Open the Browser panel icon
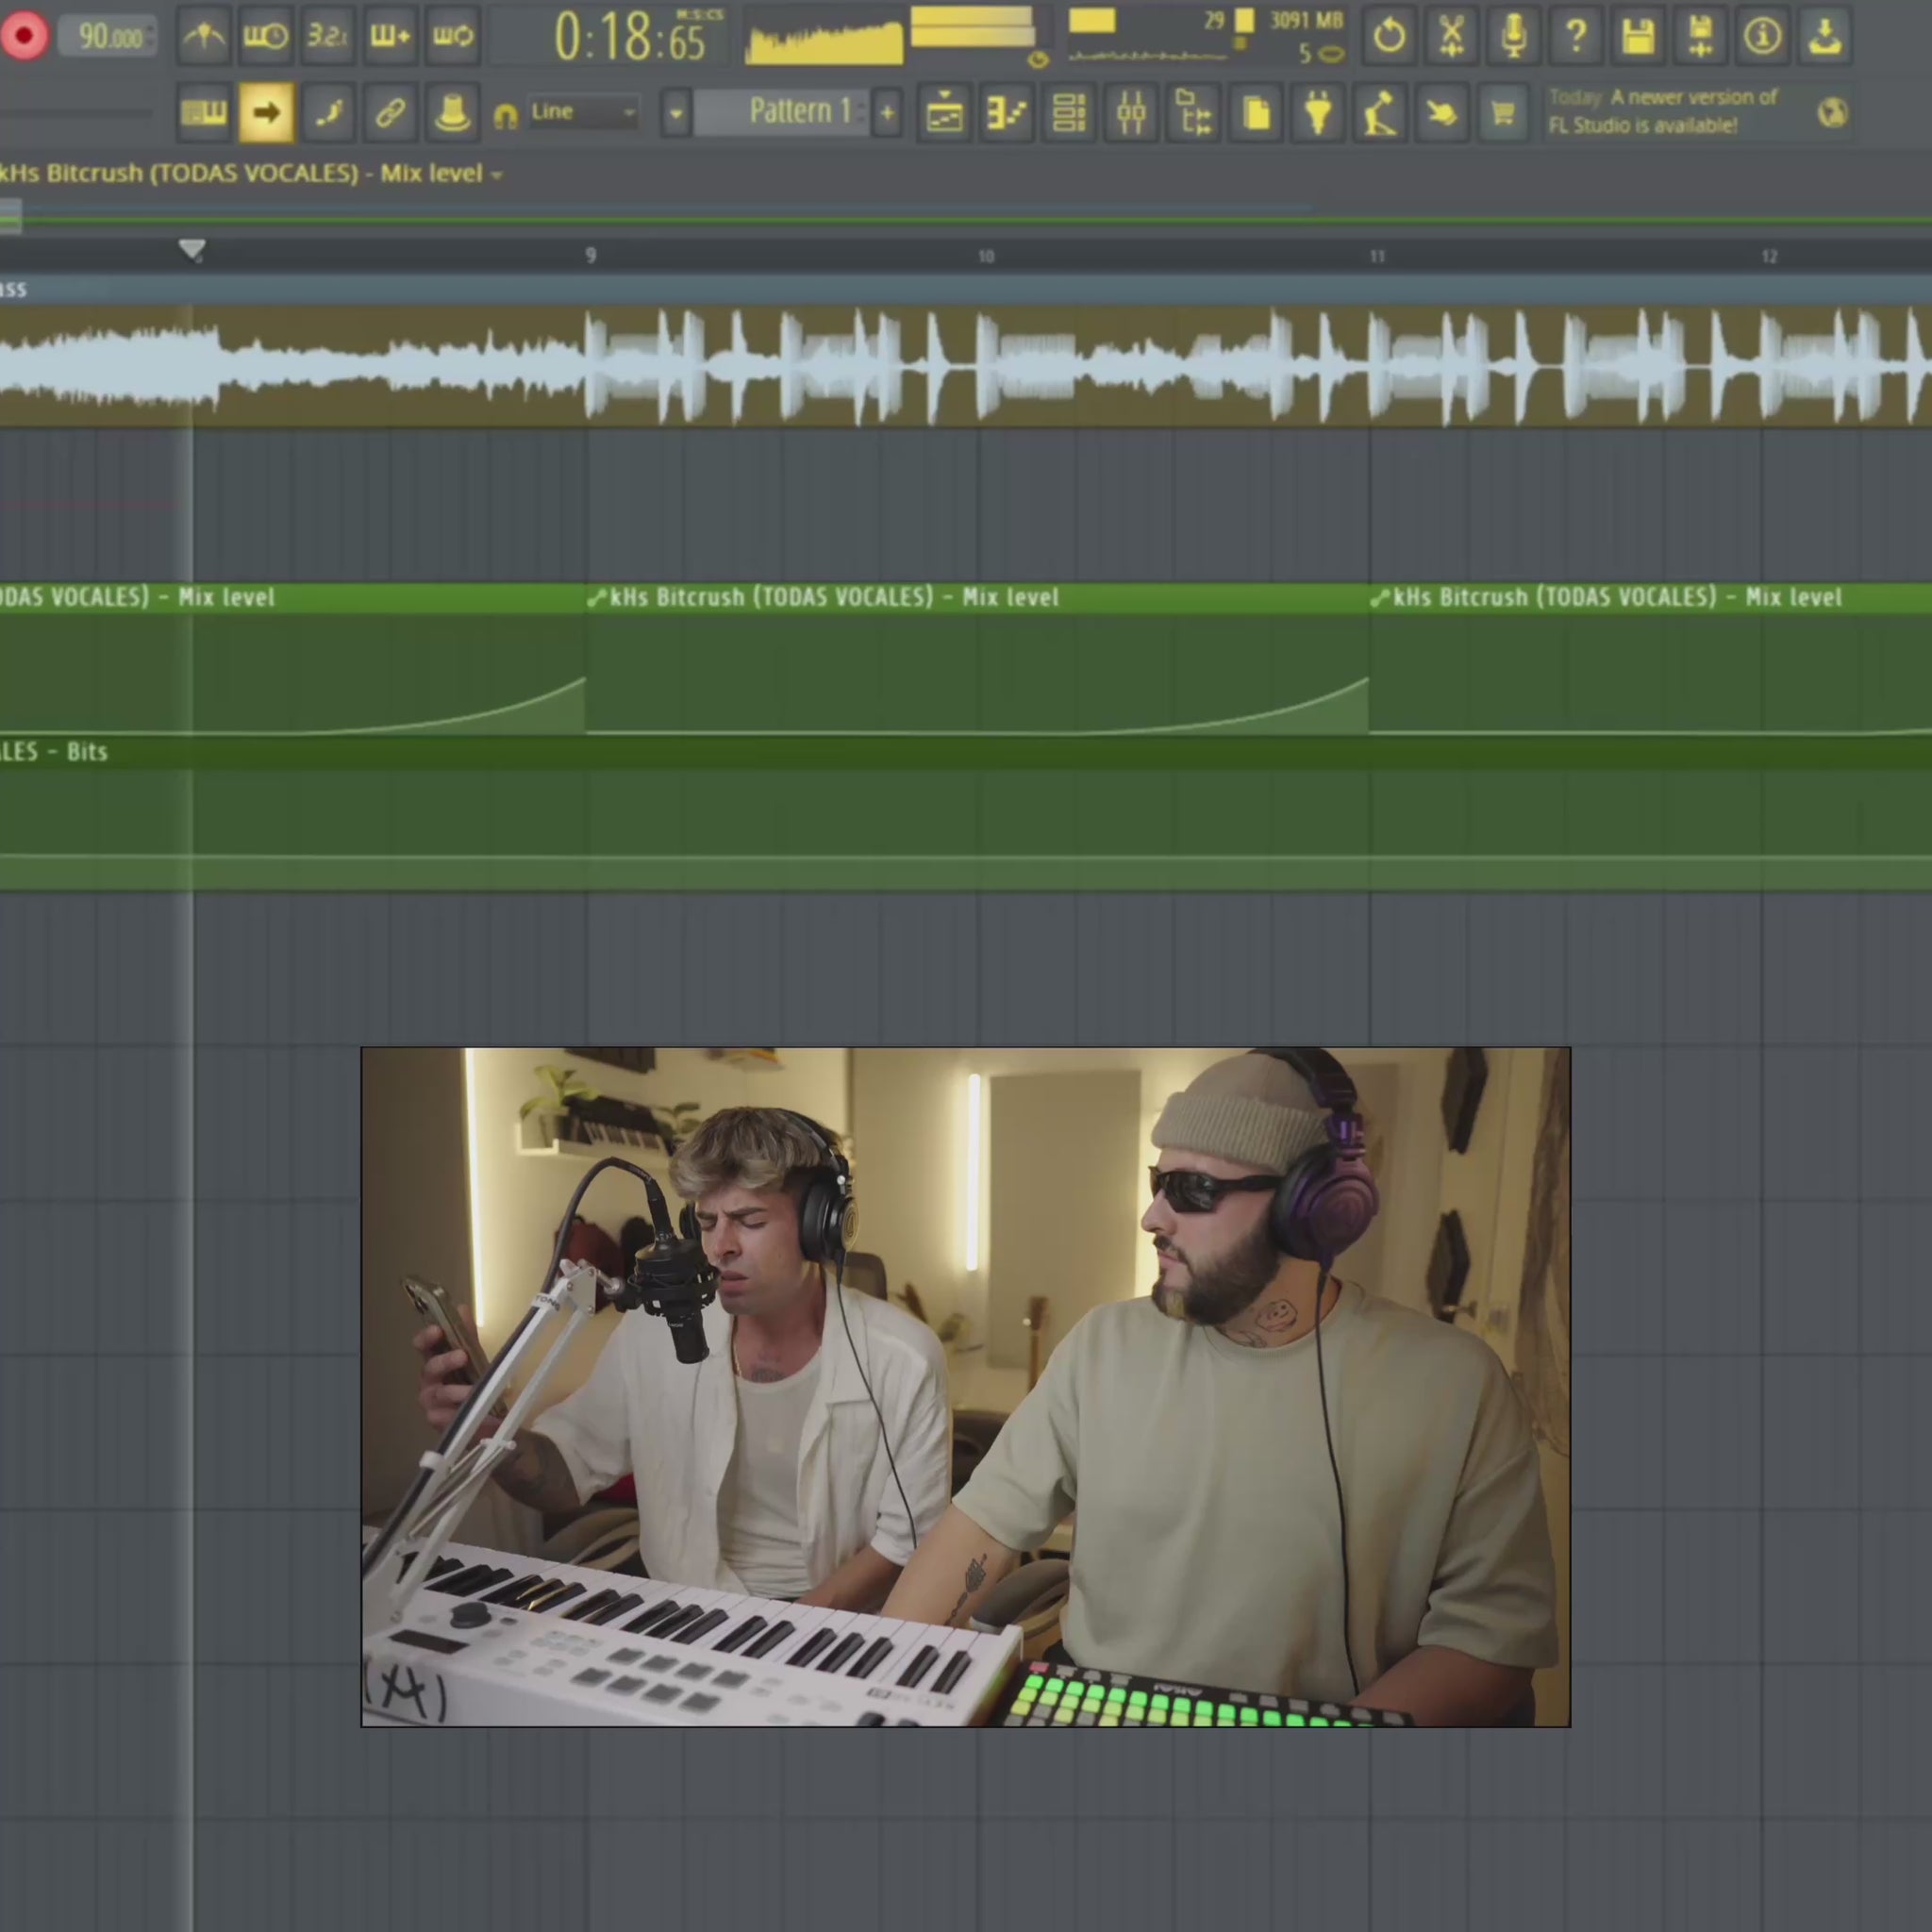 [1193, 113]
